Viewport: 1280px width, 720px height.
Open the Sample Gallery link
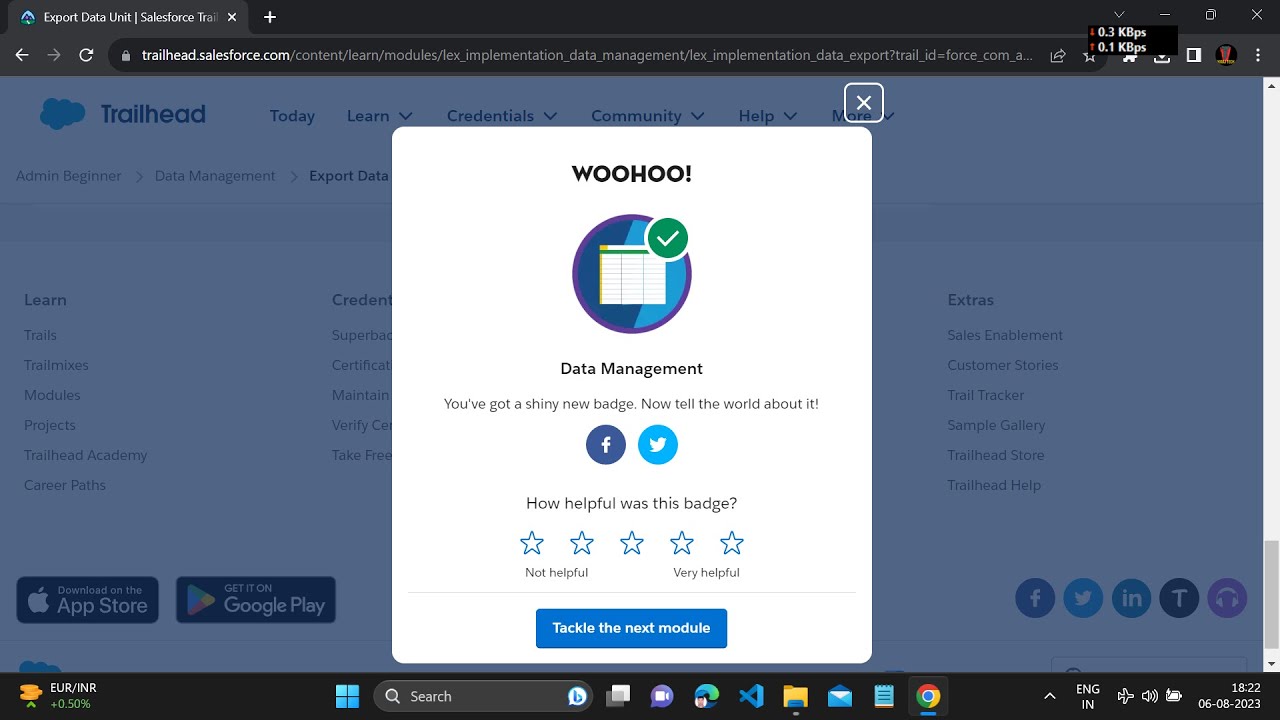pos(996,425)
